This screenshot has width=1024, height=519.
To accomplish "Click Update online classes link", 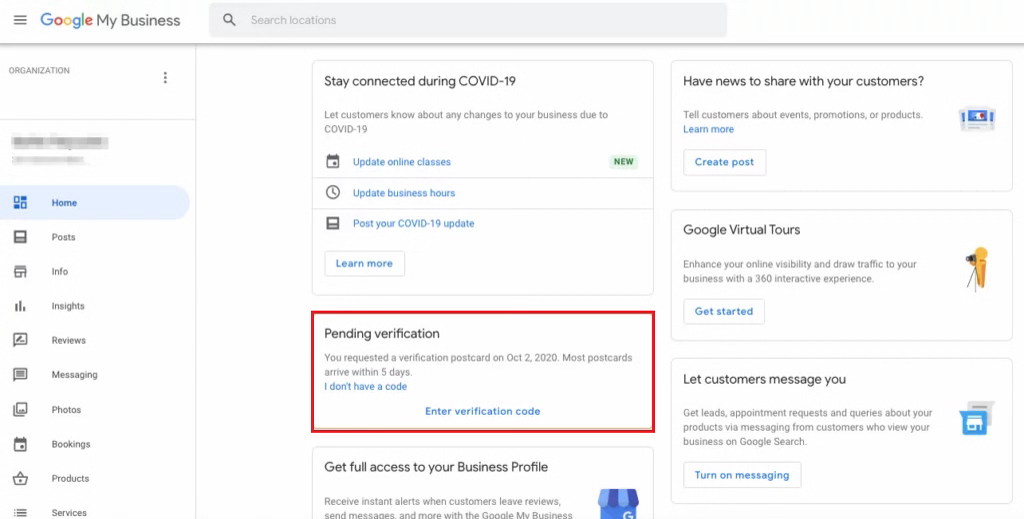I will click(x=402, y=162).
